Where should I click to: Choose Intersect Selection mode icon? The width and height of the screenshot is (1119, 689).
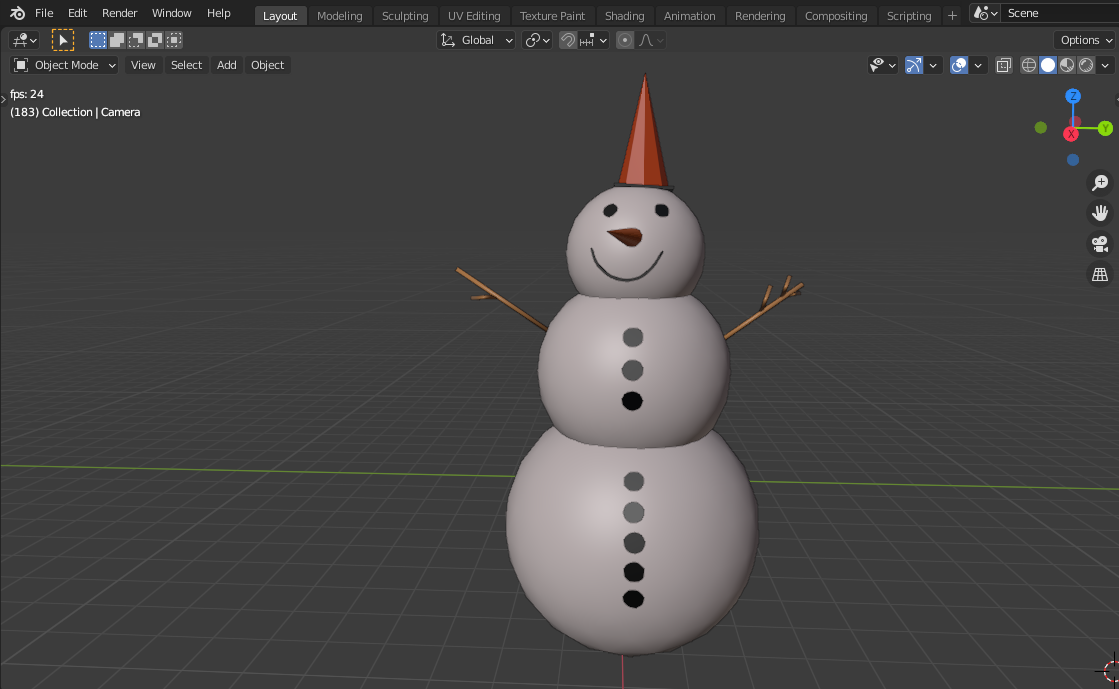click(x=174, y=40)
